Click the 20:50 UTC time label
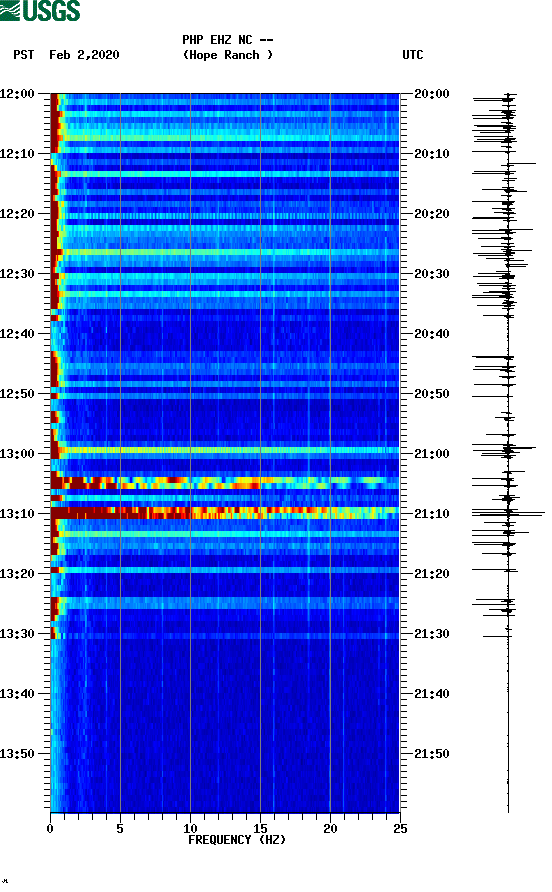Viewport: 552px width, 892px height. point(431,394)
